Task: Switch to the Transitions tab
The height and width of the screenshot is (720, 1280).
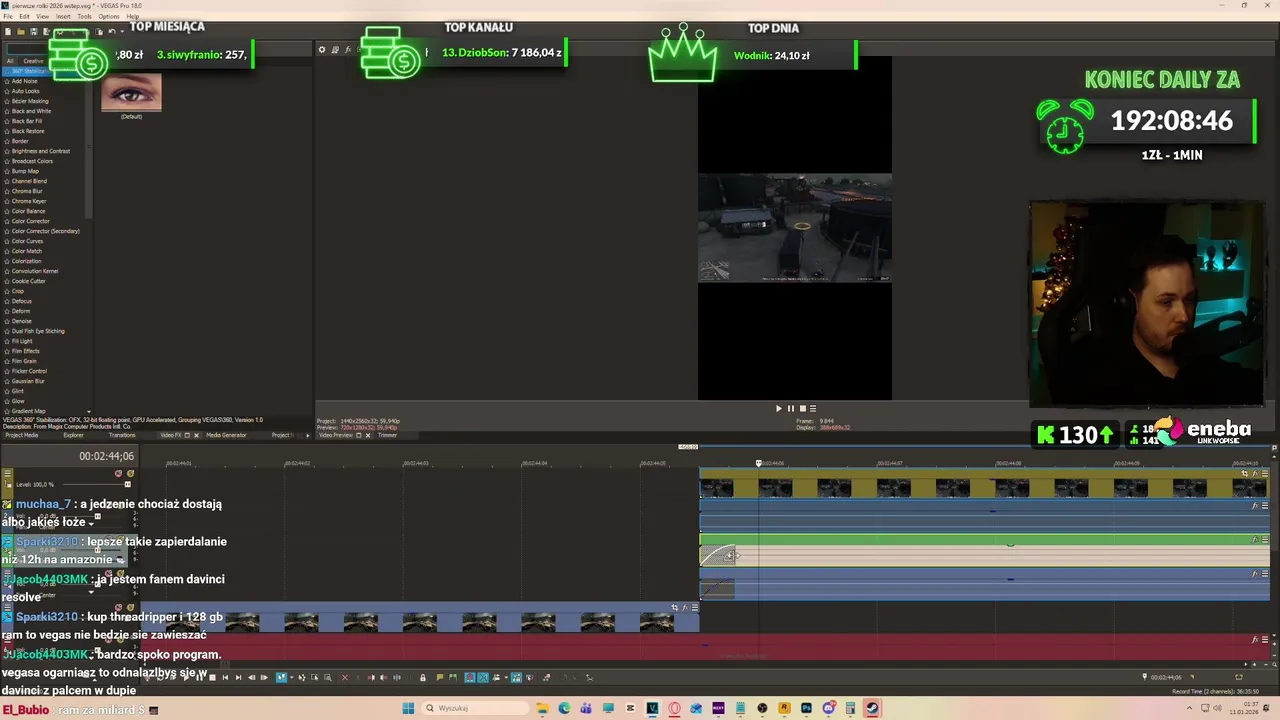Action: click(x=122, y=435)
